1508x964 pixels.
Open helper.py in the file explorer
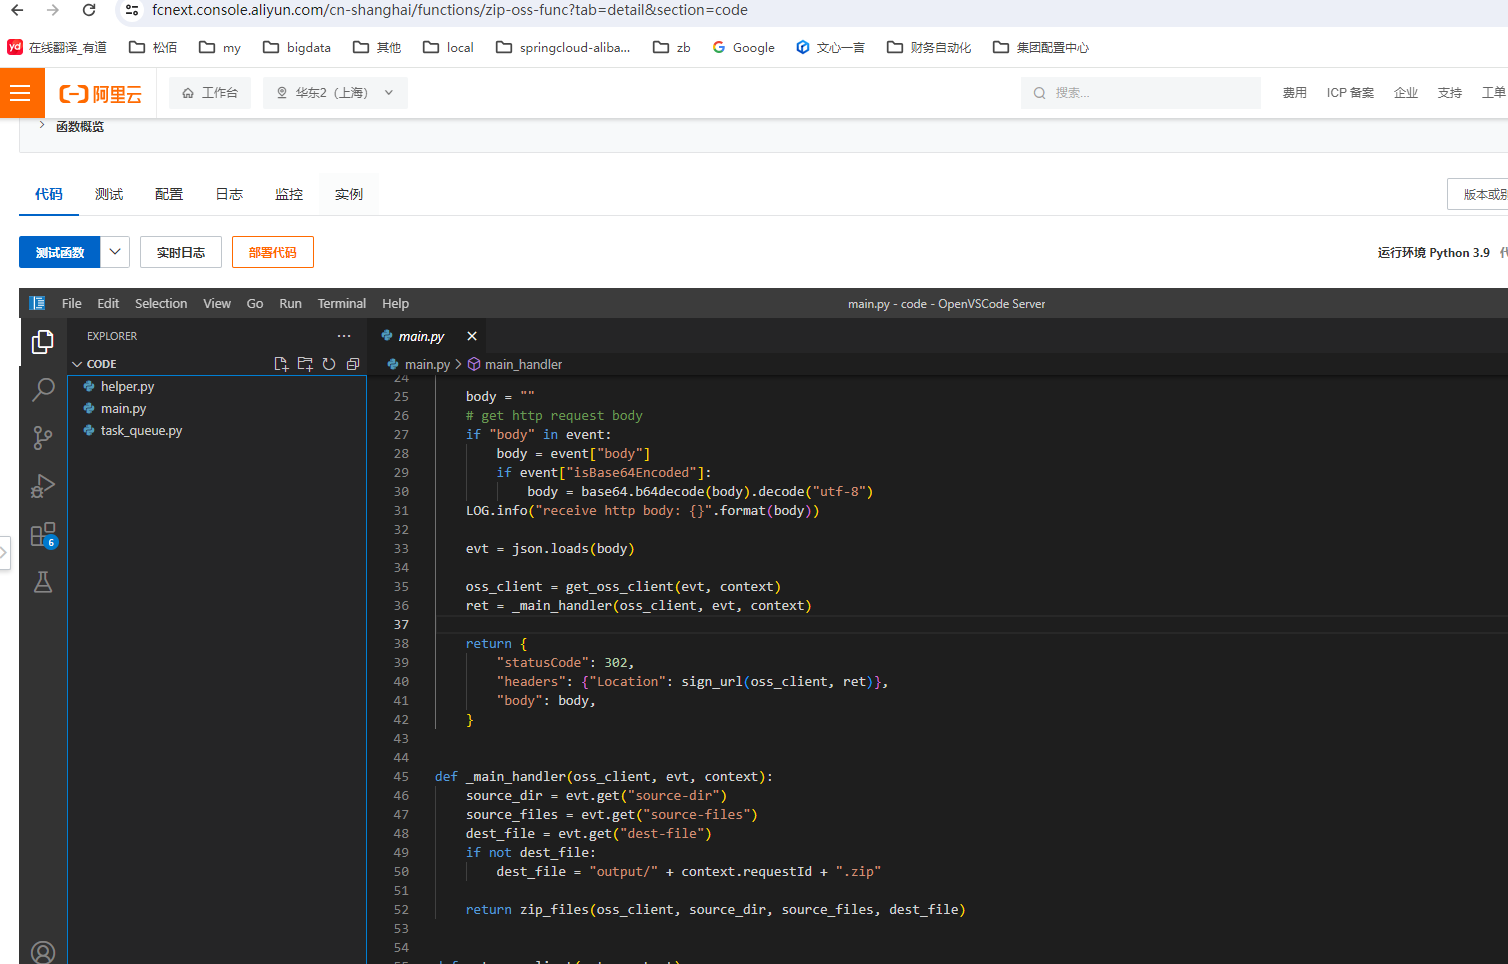127,386
